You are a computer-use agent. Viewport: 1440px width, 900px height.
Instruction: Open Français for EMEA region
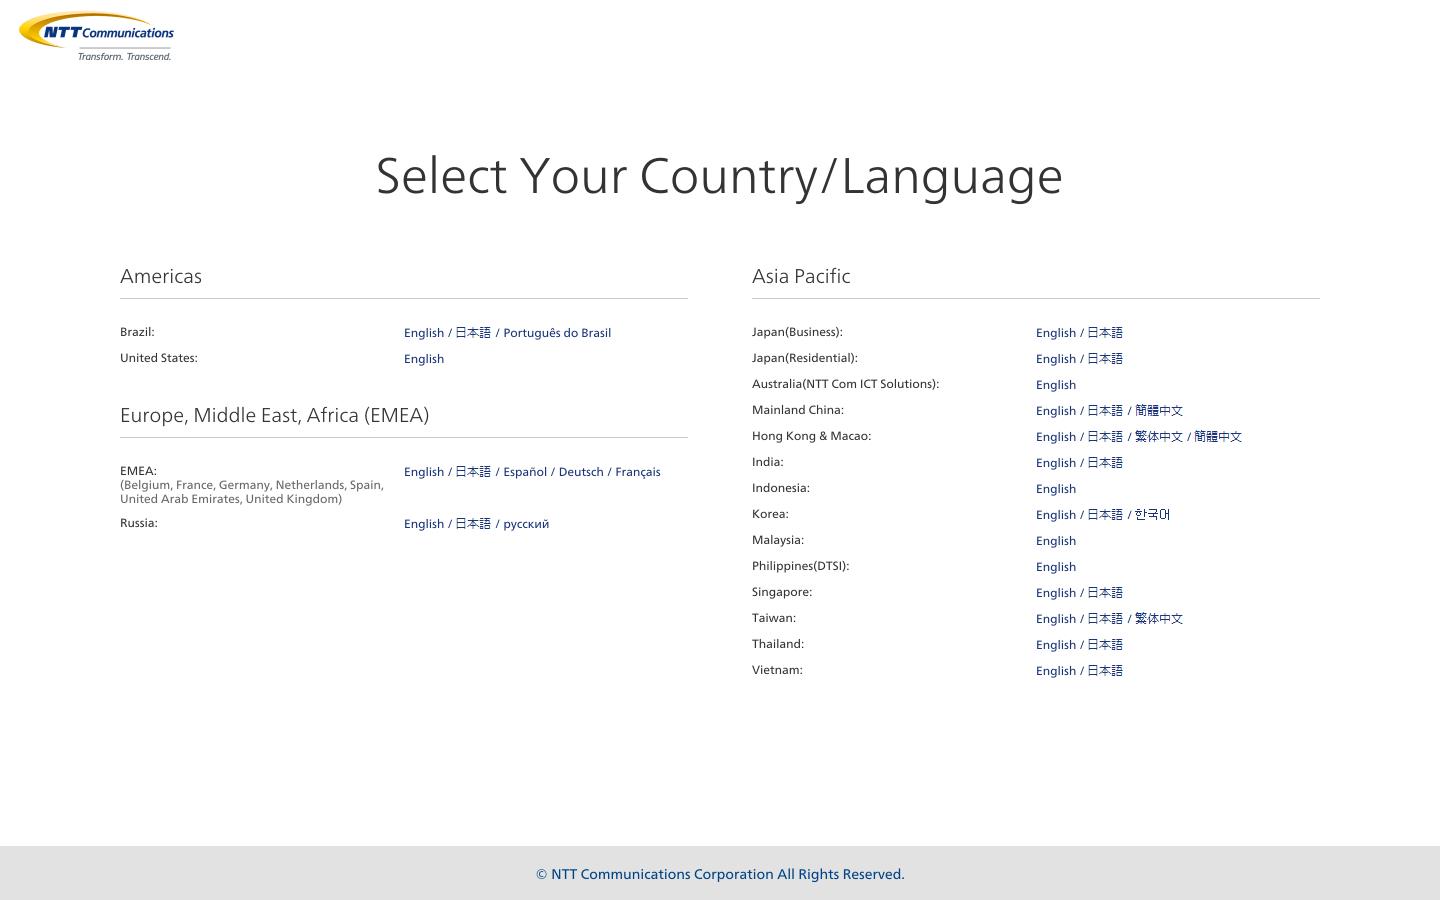(x=637, y=471)
